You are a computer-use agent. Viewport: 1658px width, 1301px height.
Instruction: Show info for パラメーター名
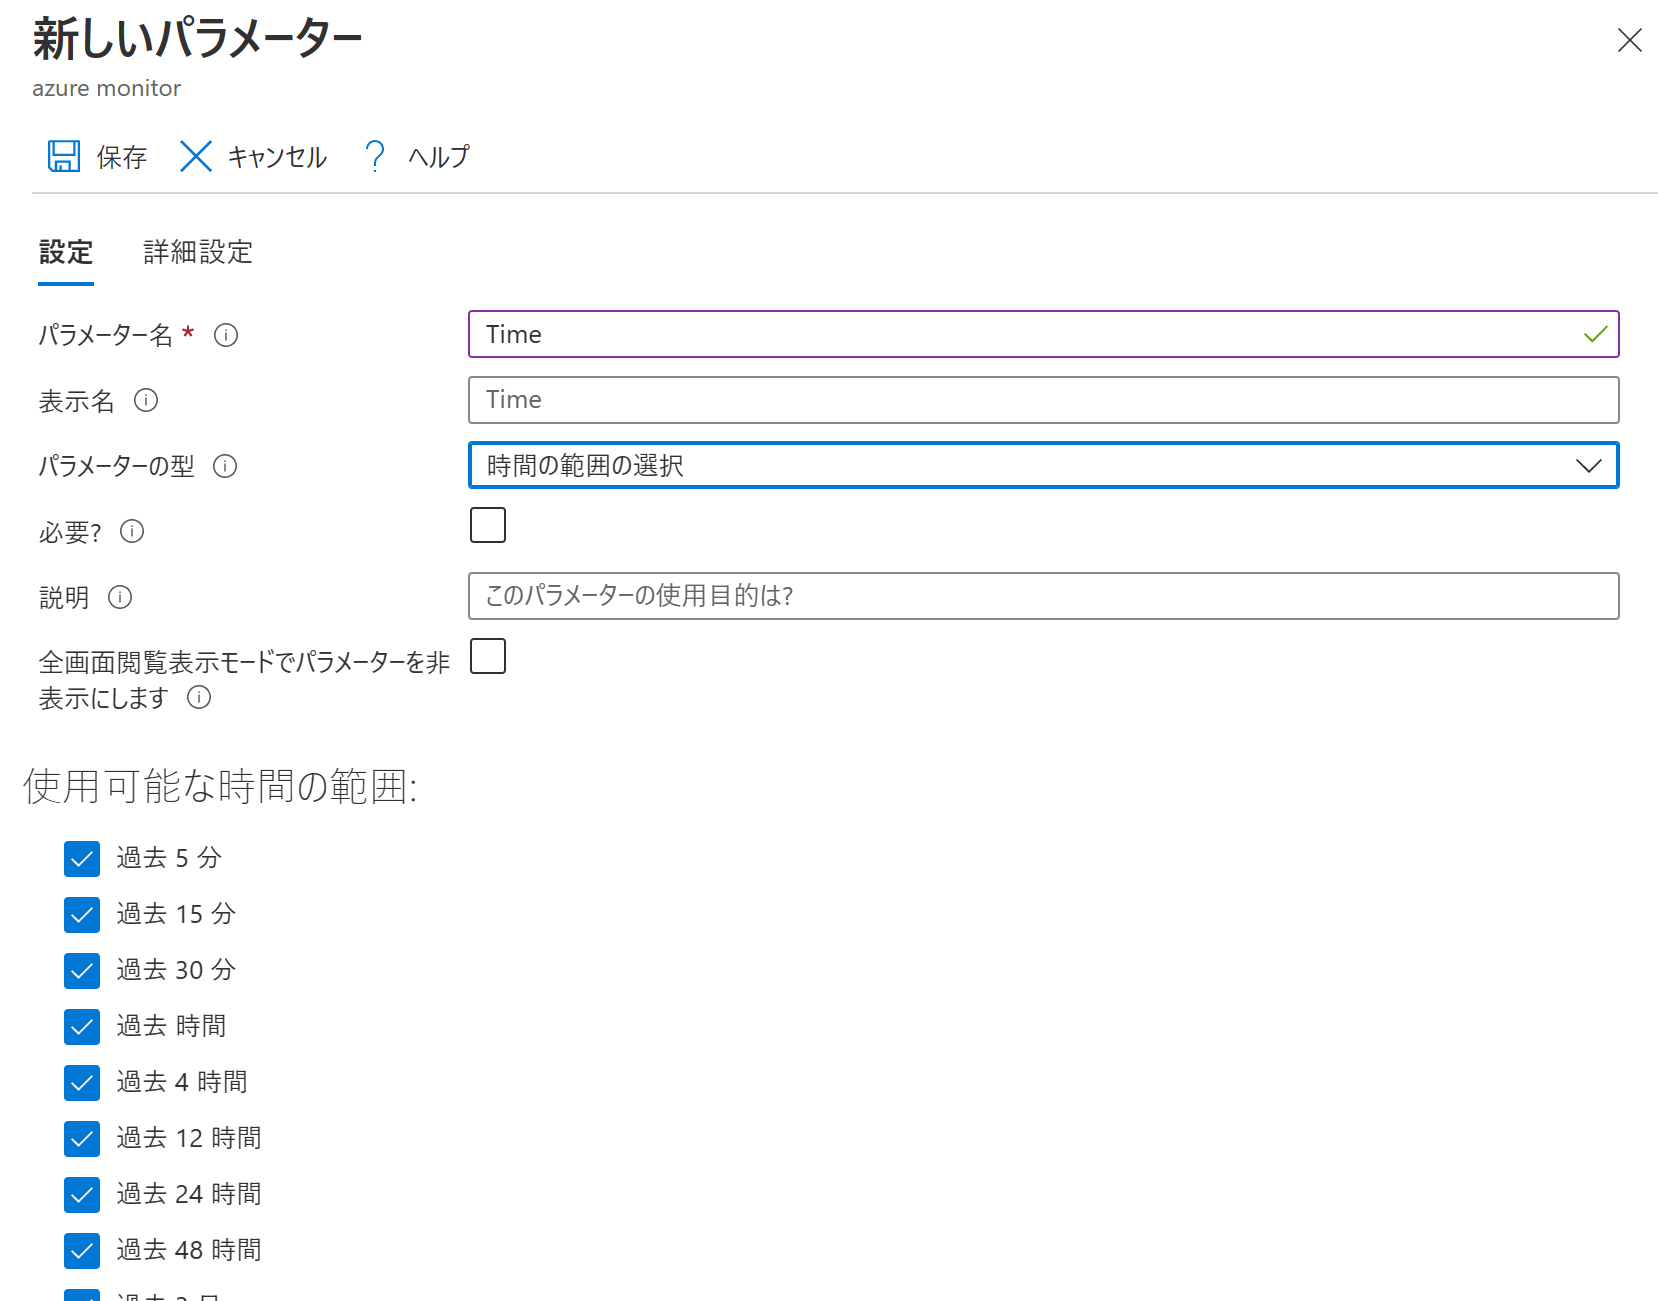pyautogui.click(x=226, y=335)
